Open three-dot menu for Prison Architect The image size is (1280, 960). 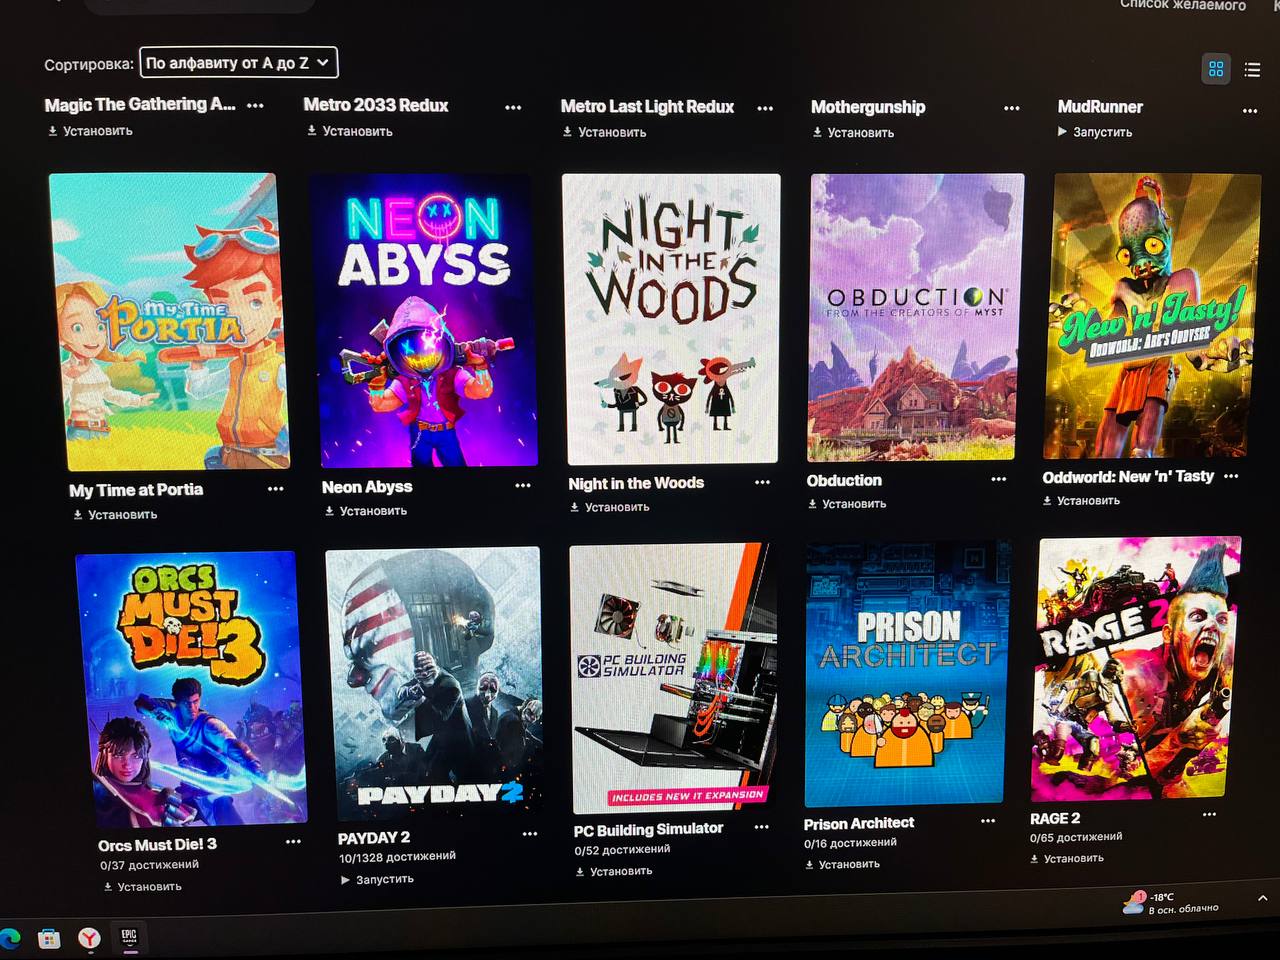(x=988, y=821)
